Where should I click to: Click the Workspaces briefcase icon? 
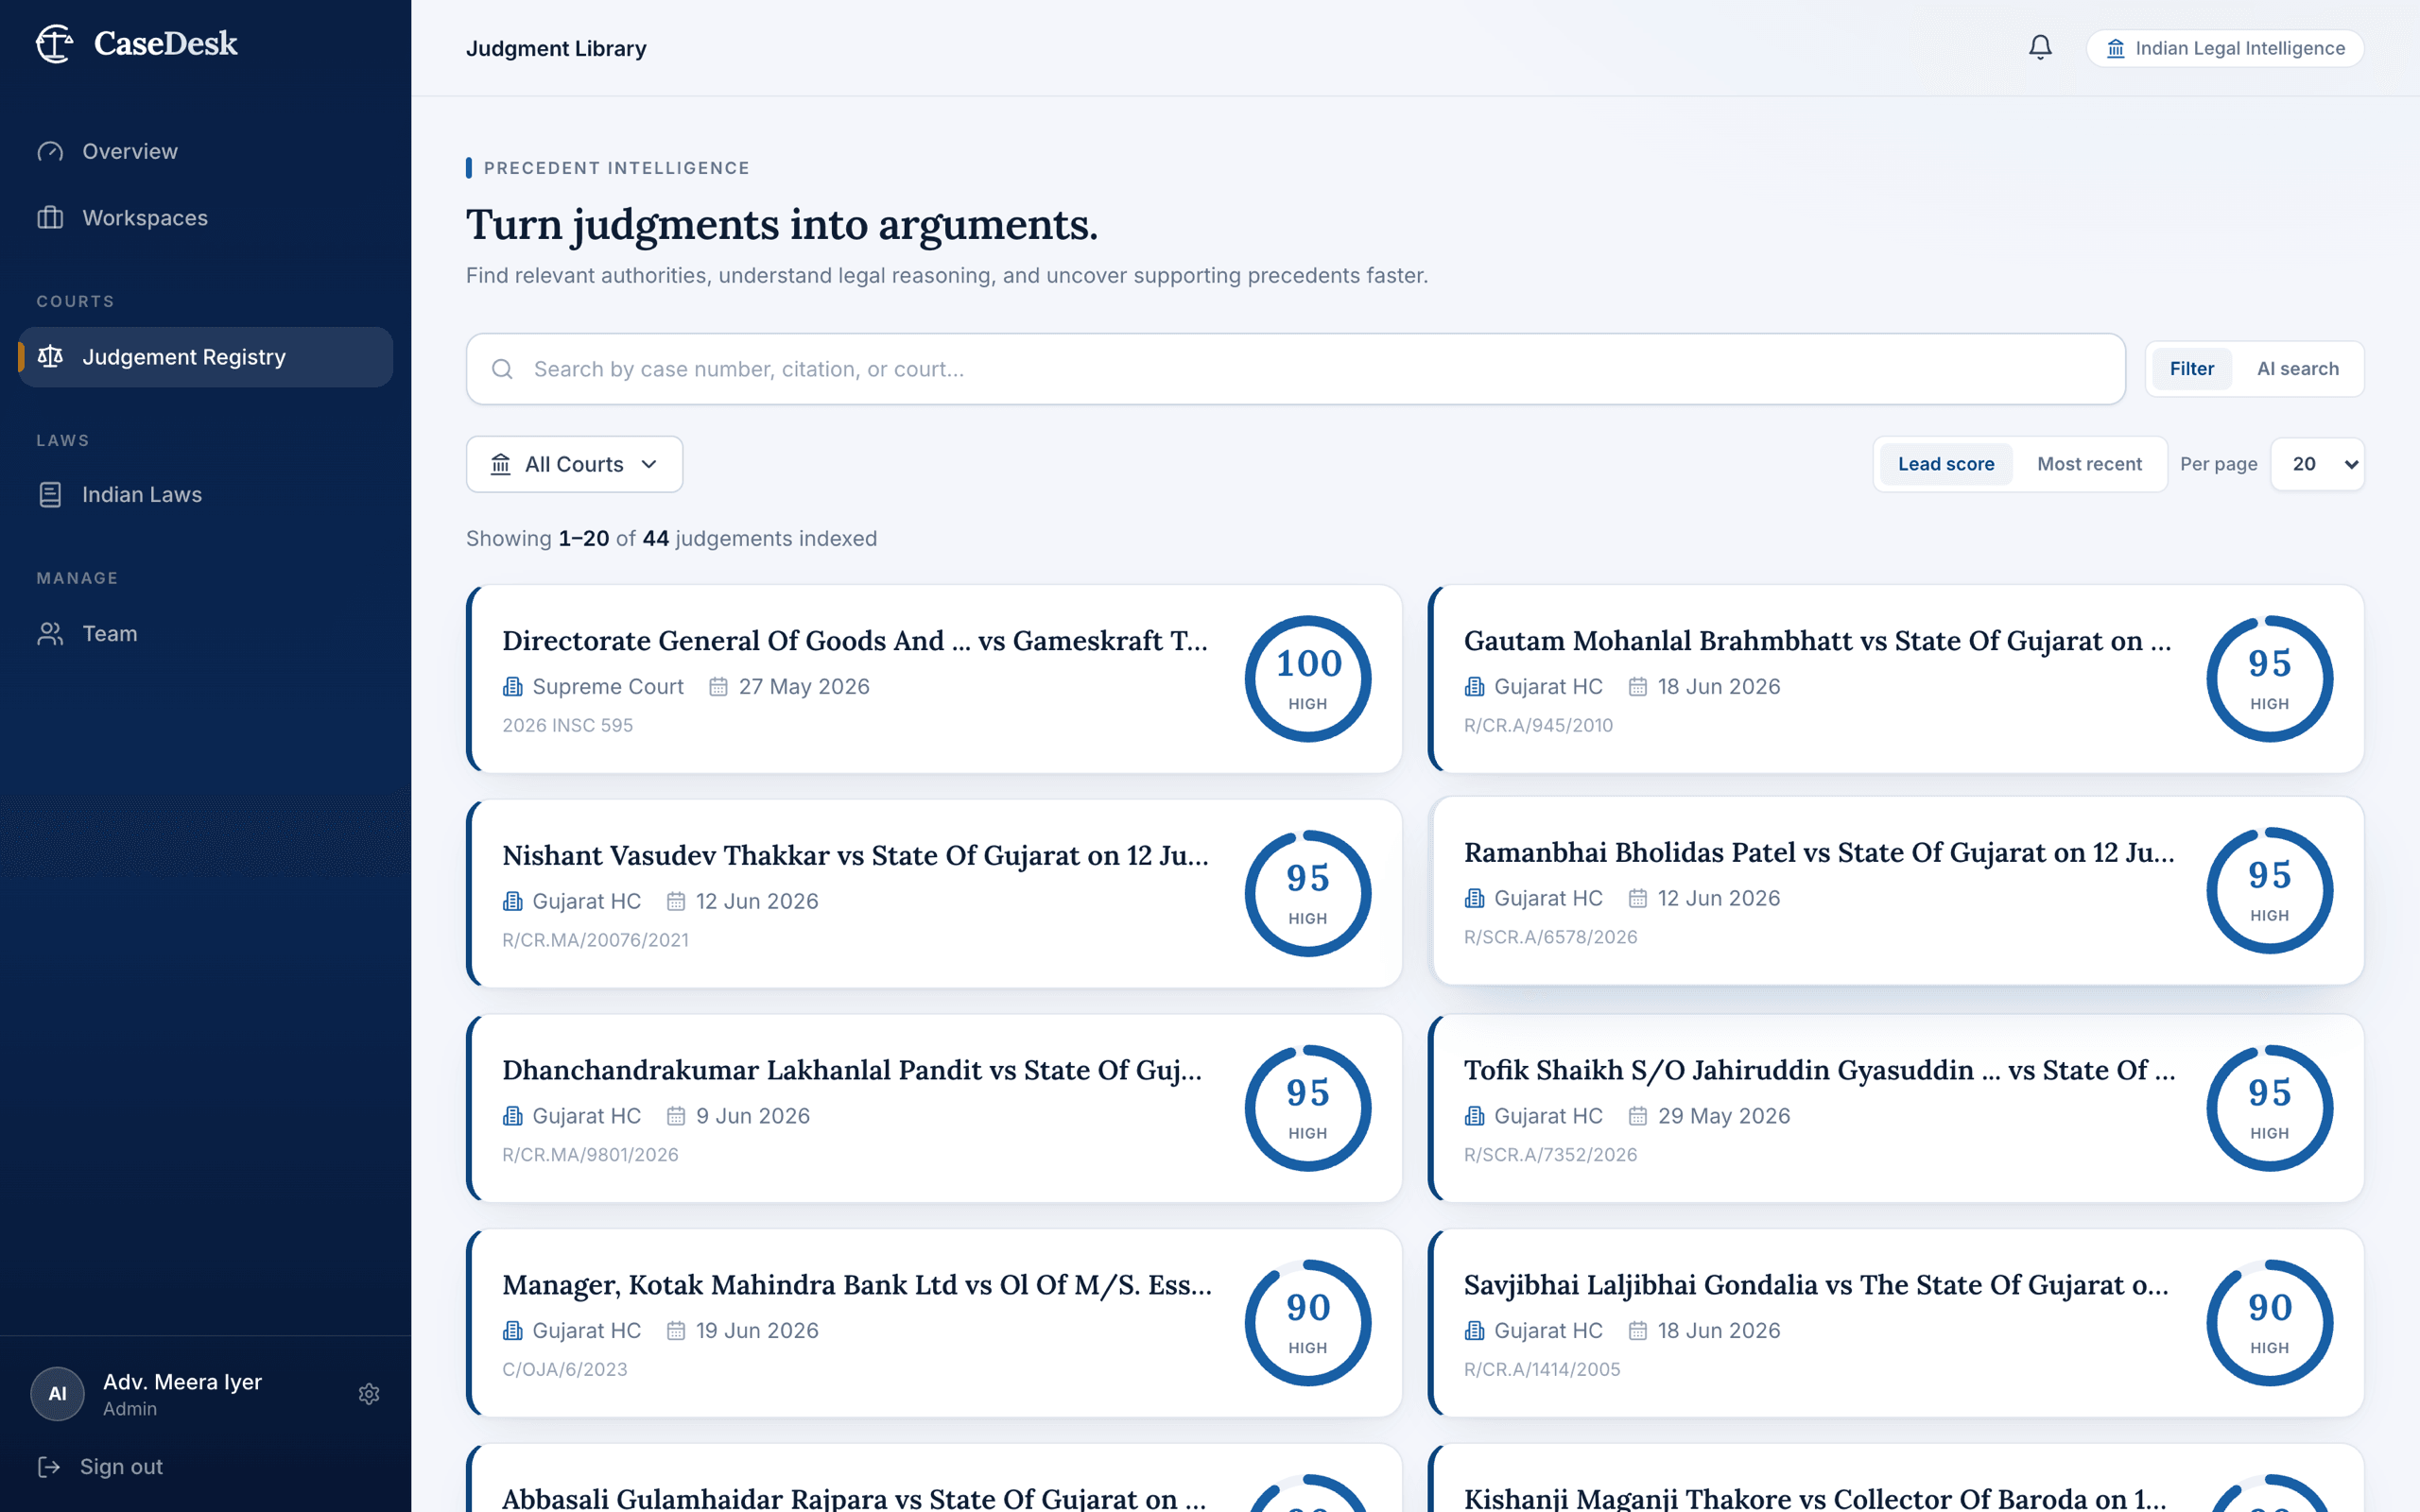pyautogui.click(x=50, y=218)
